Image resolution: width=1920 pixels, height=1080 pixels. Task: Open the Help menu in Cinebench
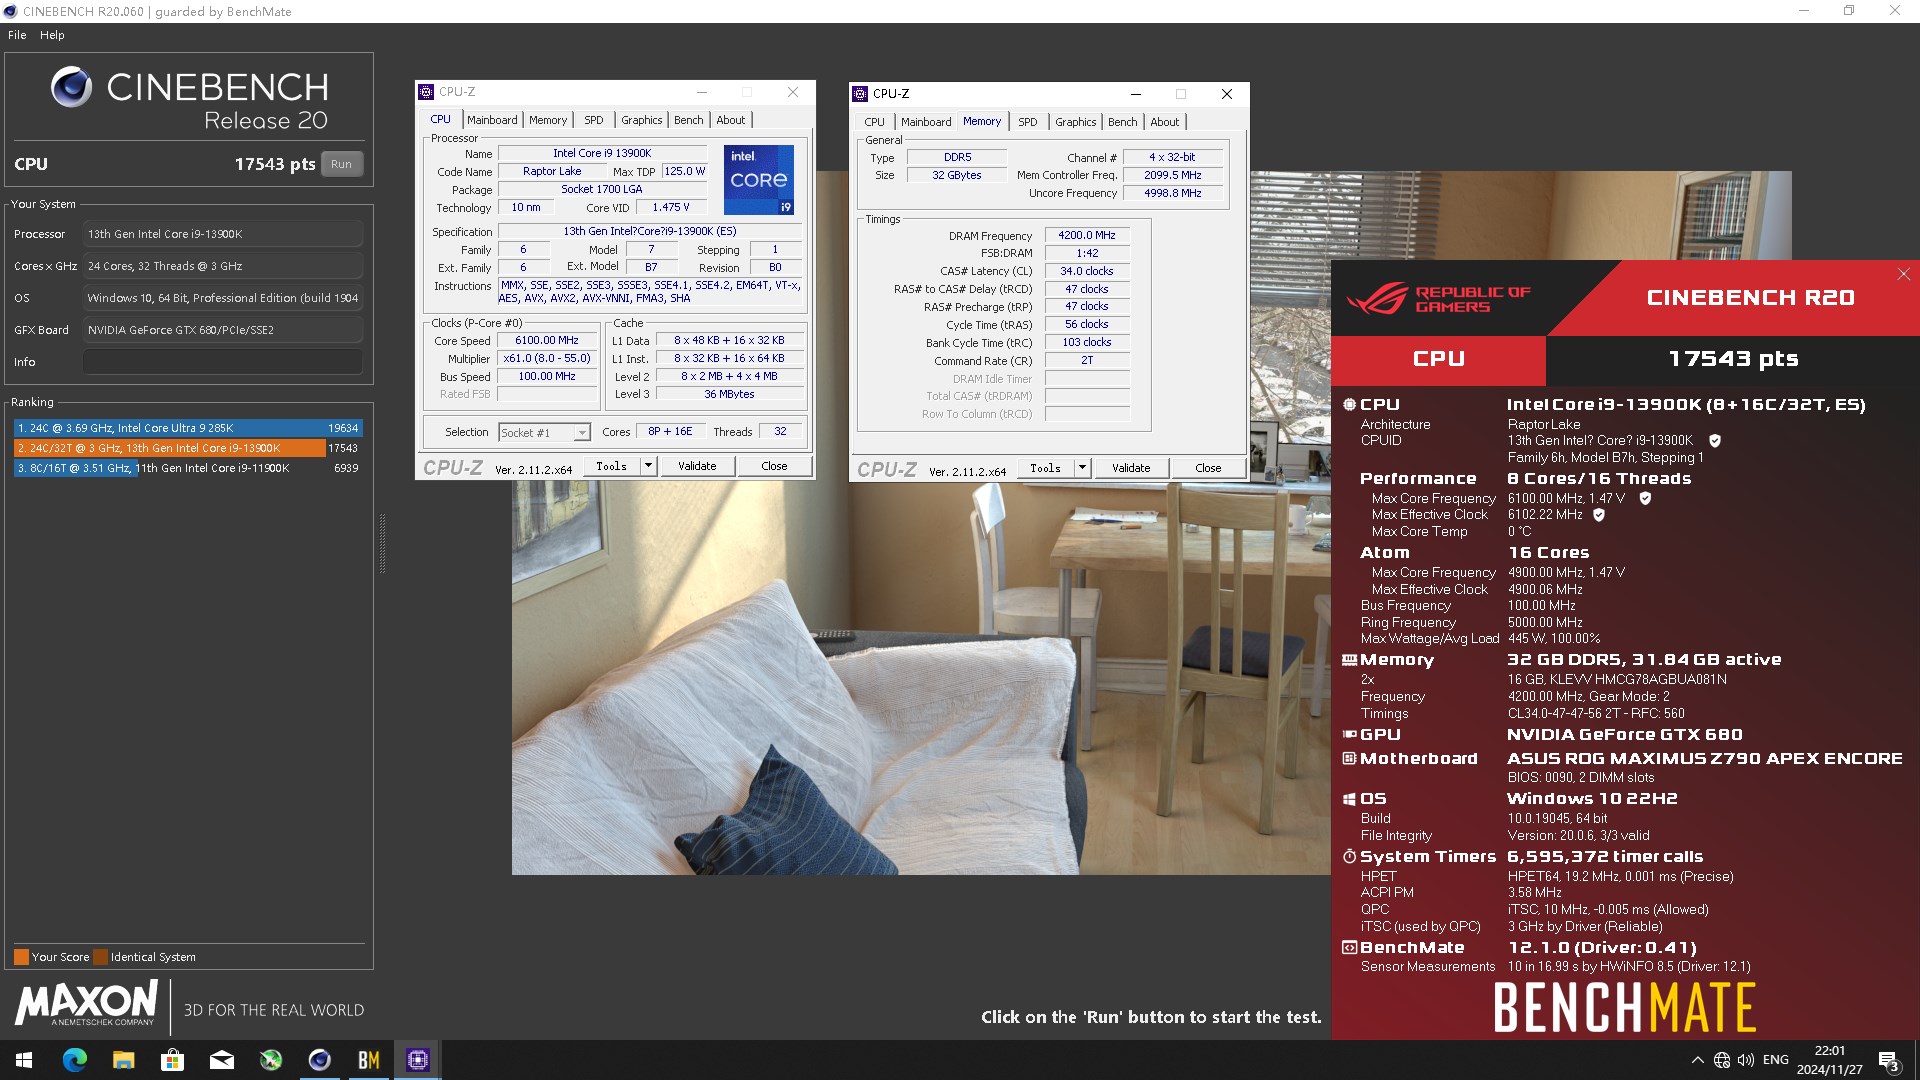click(x=52, y=35)
